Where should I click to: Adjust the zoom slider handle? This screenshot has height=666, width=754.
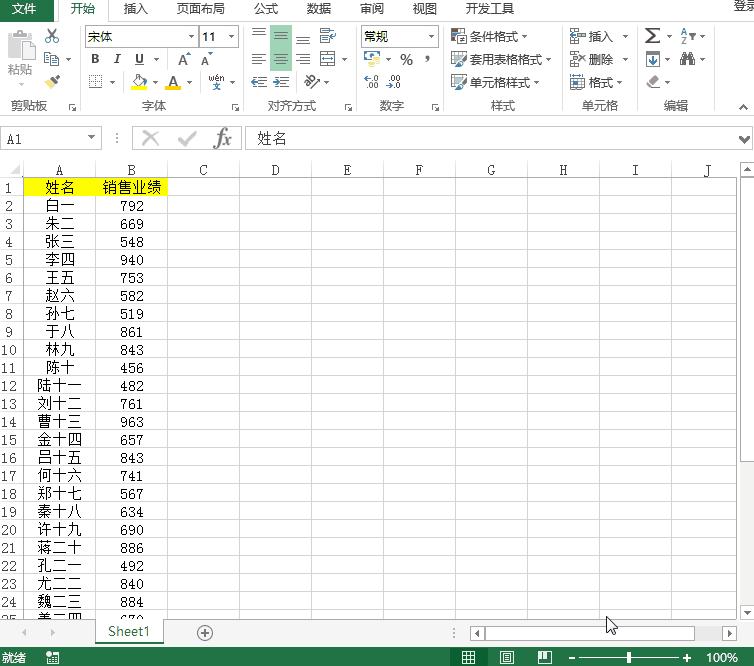[629, 657]
